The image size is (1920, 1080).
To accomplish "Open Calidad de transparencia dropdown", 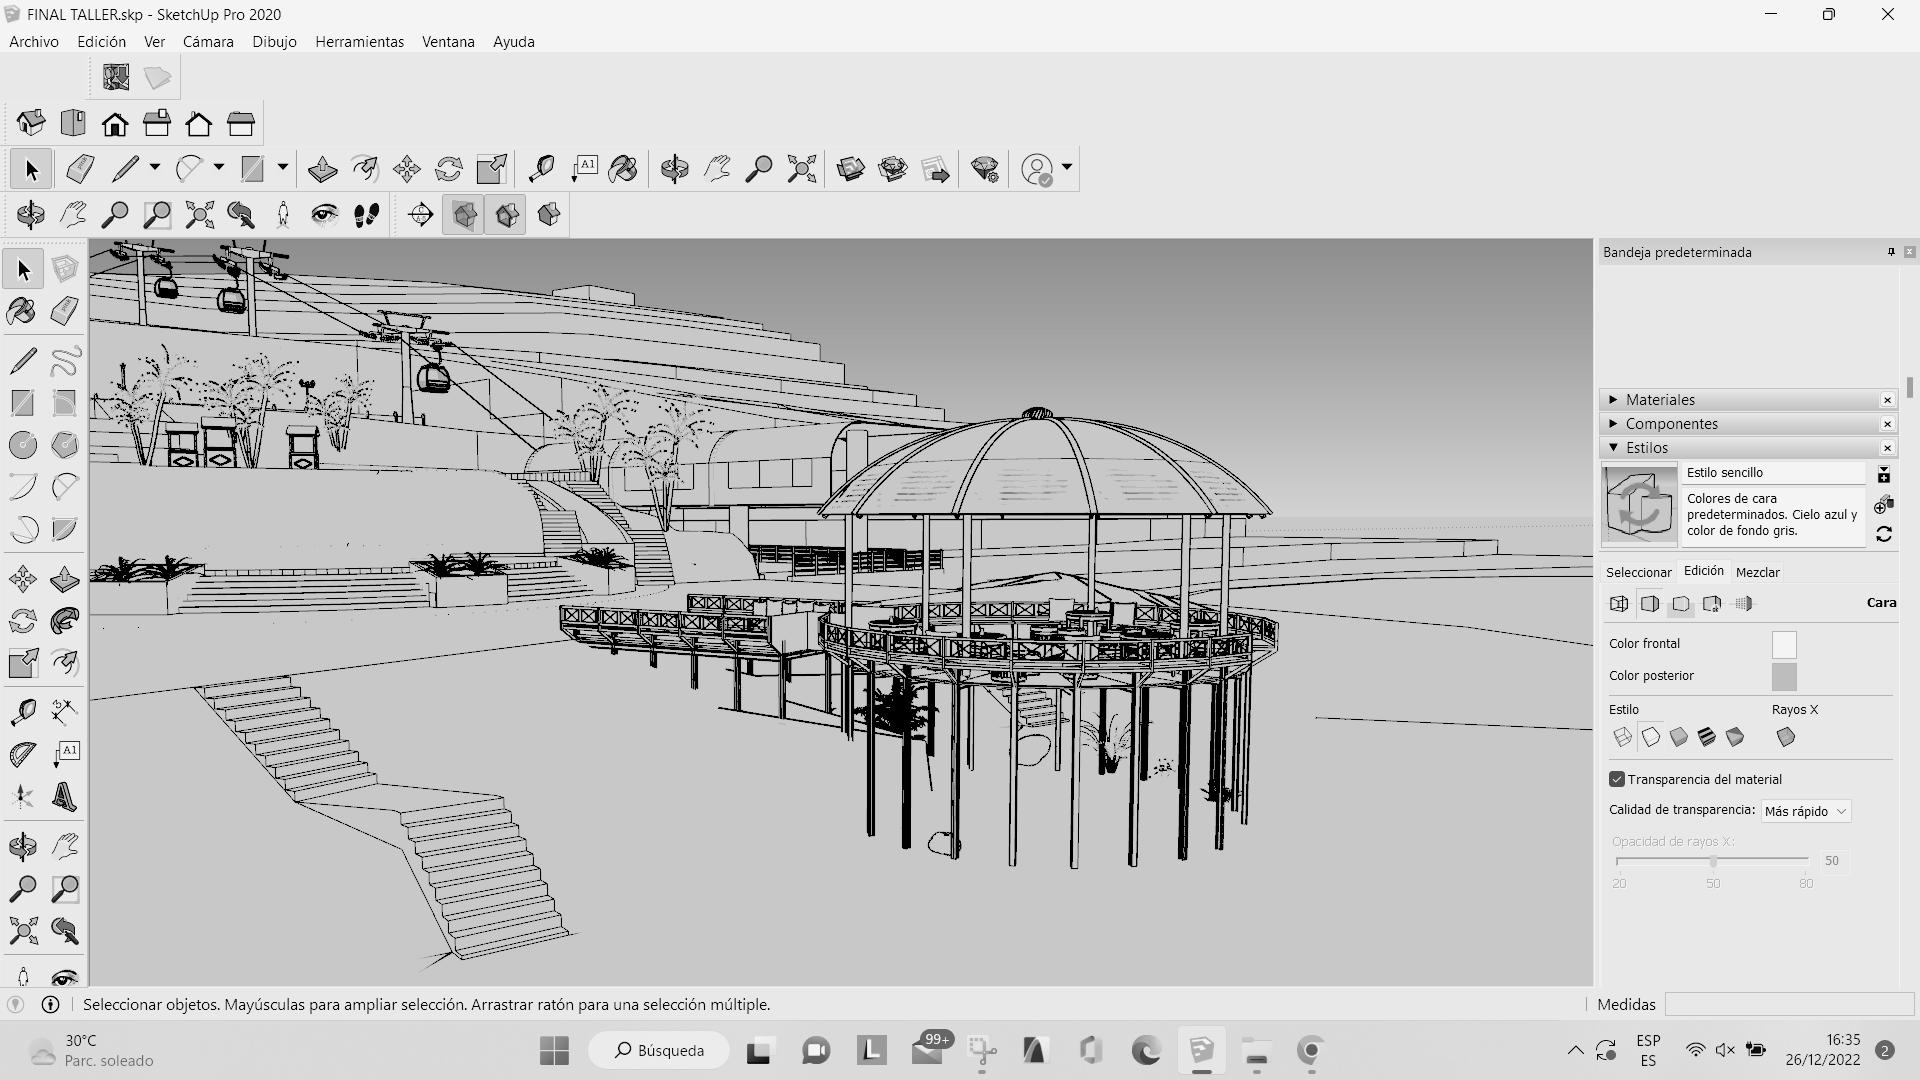I will 1806,811.
